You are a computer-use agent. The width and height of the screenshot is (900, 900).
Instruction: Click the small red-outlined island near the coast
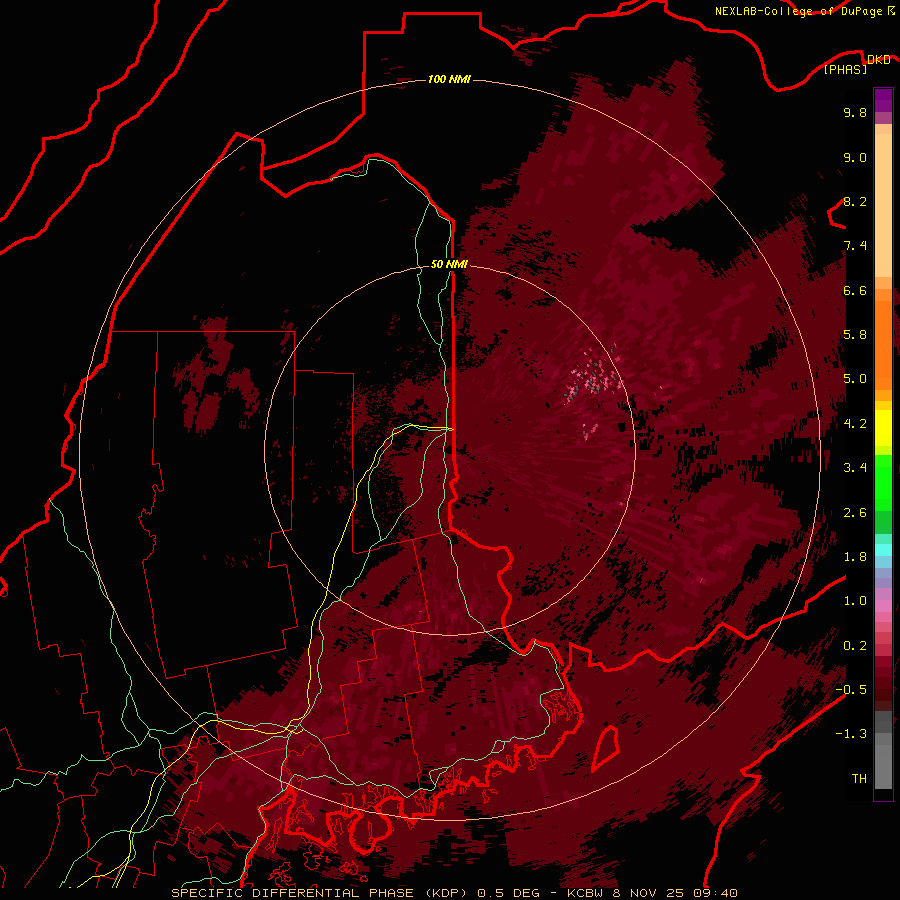tap(606, 747)
